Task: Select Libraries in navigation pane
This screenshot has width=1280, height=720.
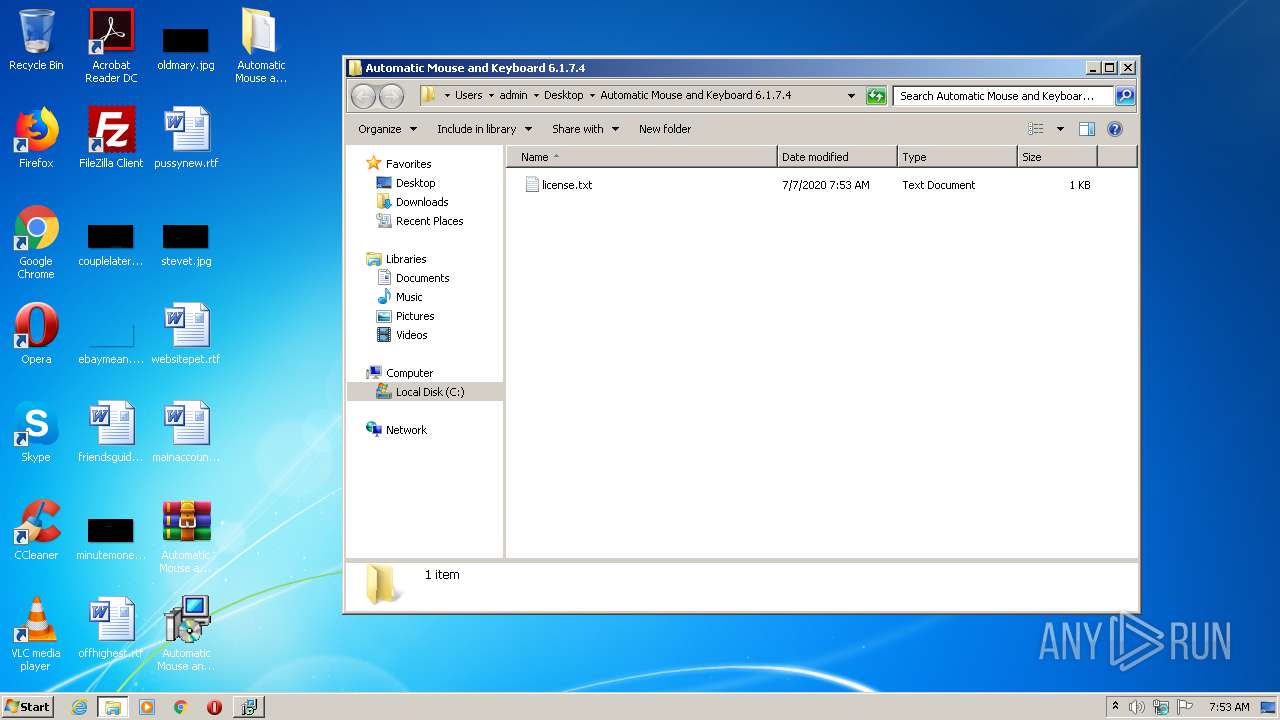Action: tap(406, 259)
